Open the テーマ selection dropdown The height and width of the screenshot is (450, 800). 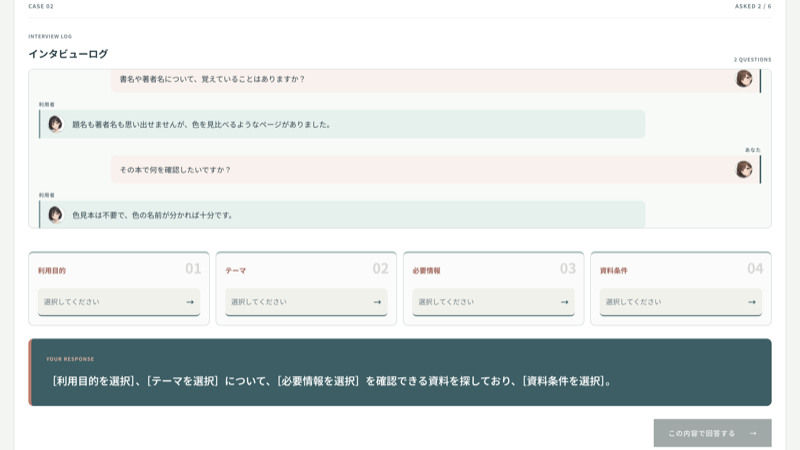[x=306, y=302]
